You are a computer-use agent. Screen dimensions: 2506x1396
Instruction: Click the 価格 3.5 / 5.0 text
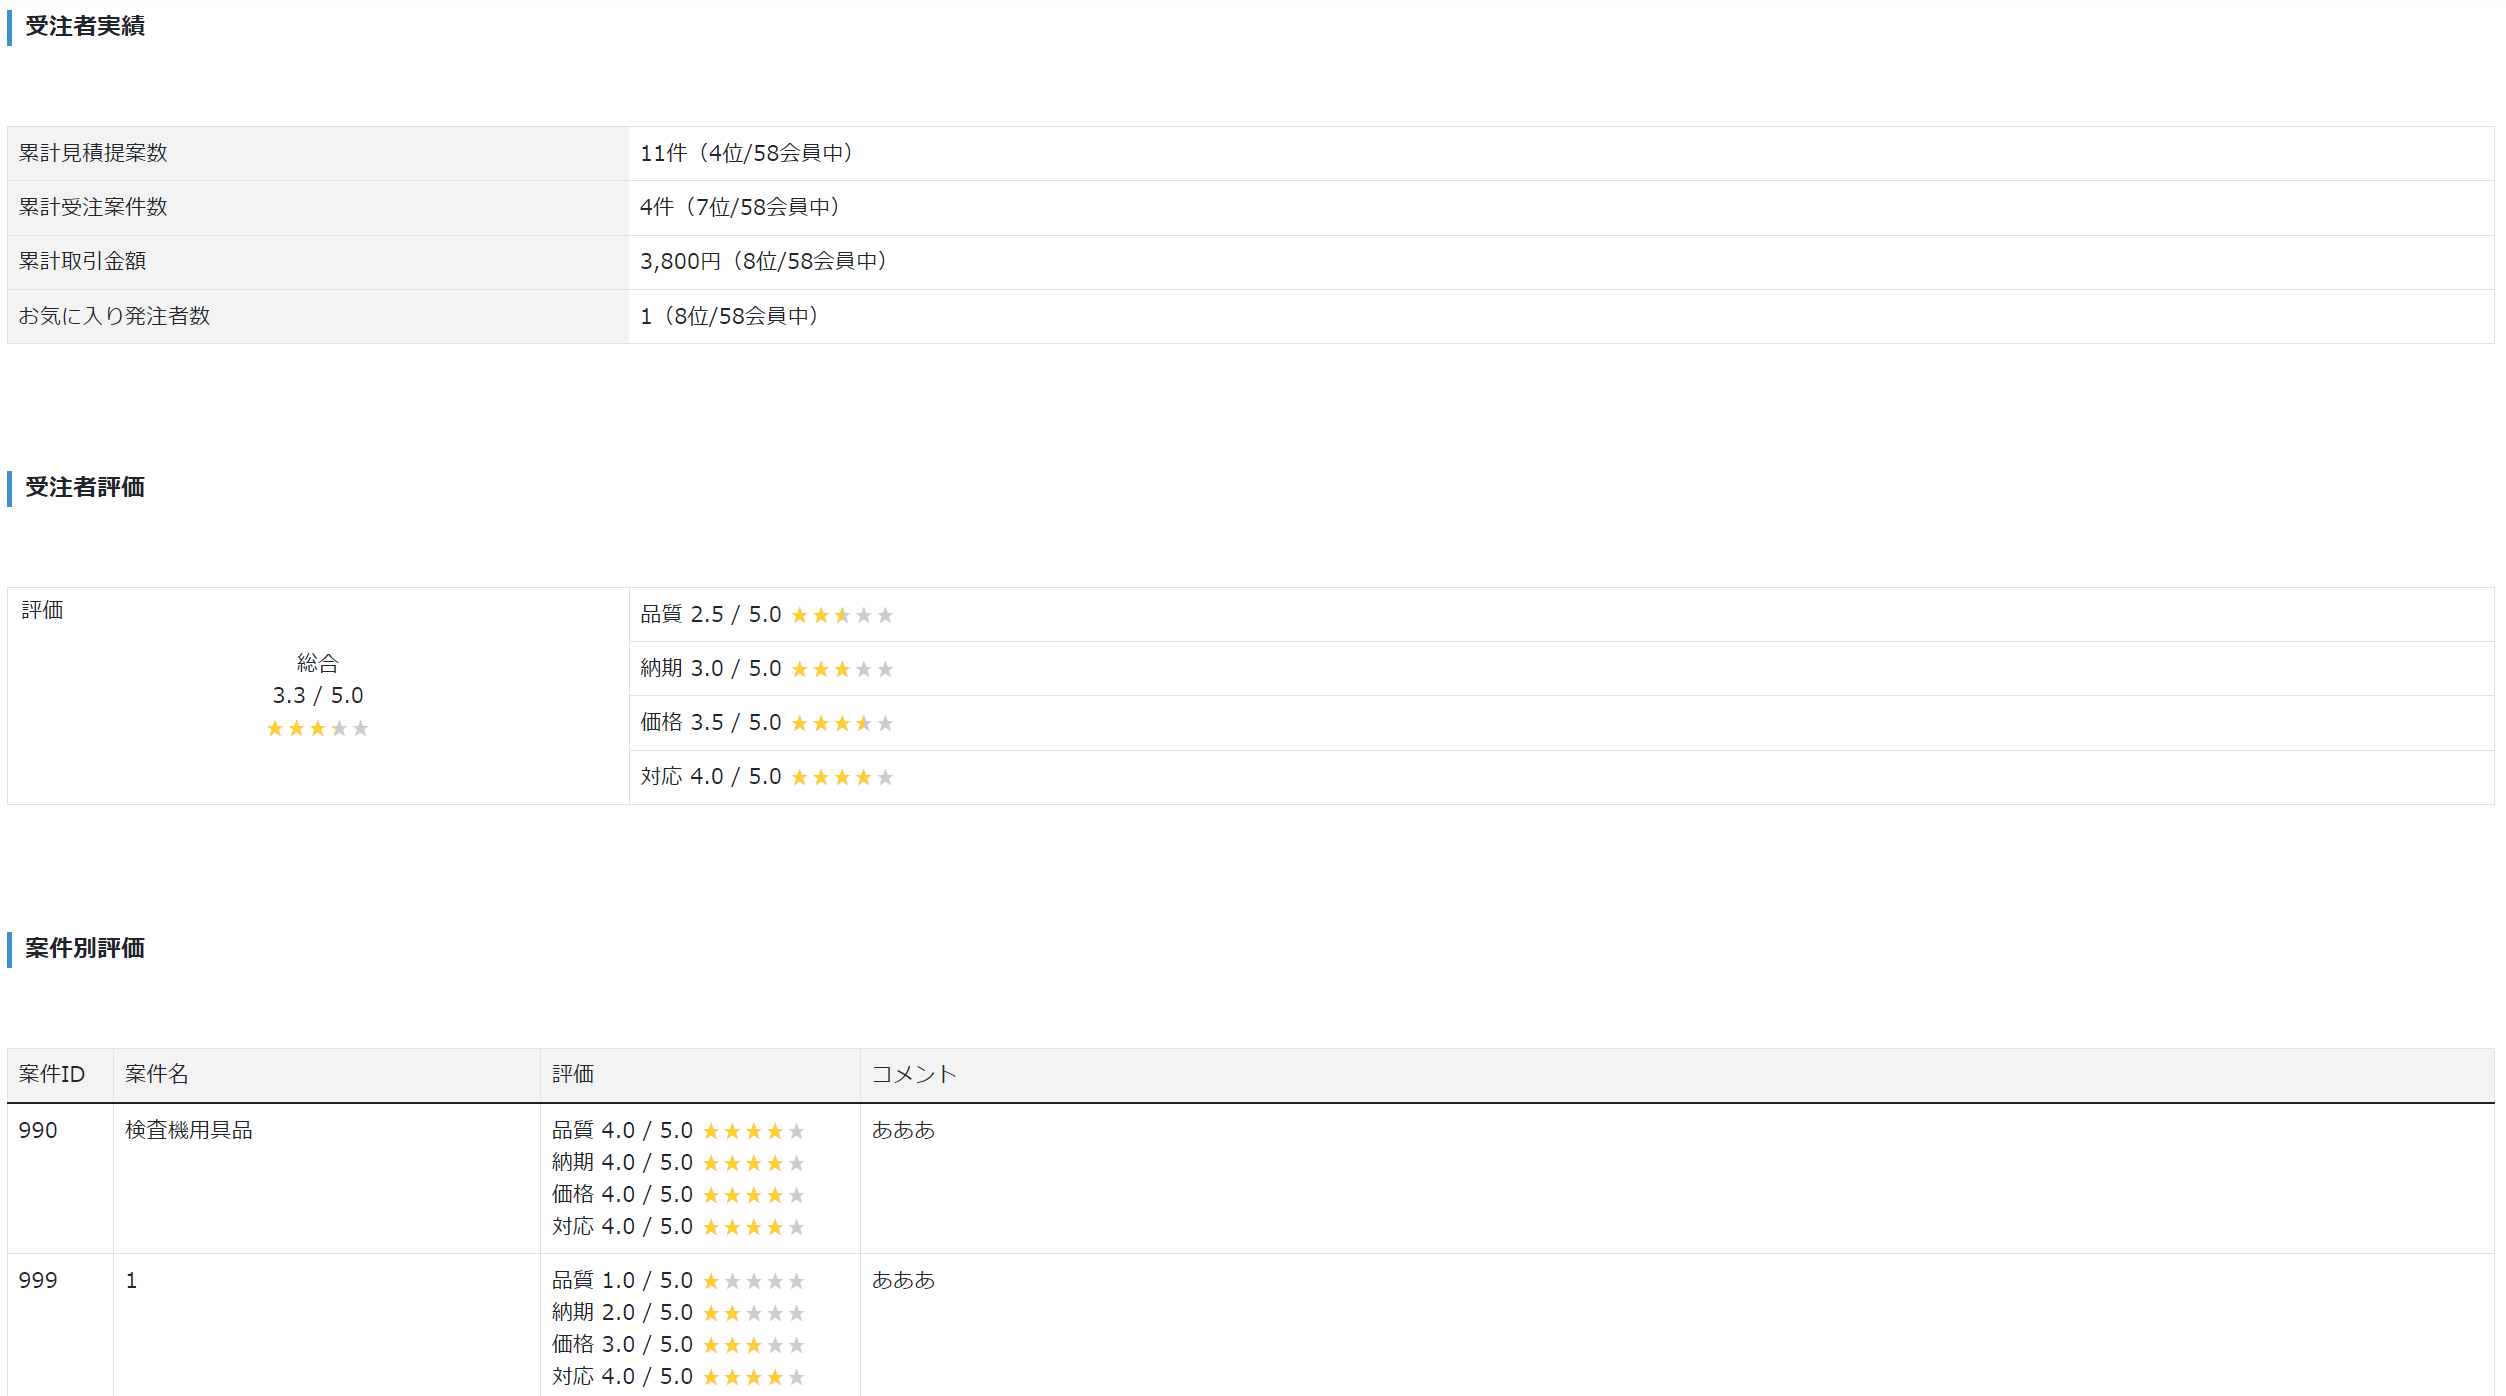click(x=711, y=723)
